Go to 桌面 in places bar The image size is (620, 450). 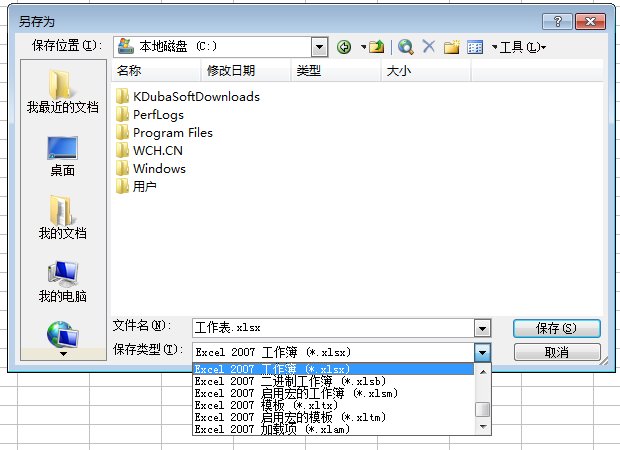(x=62, y=156)
